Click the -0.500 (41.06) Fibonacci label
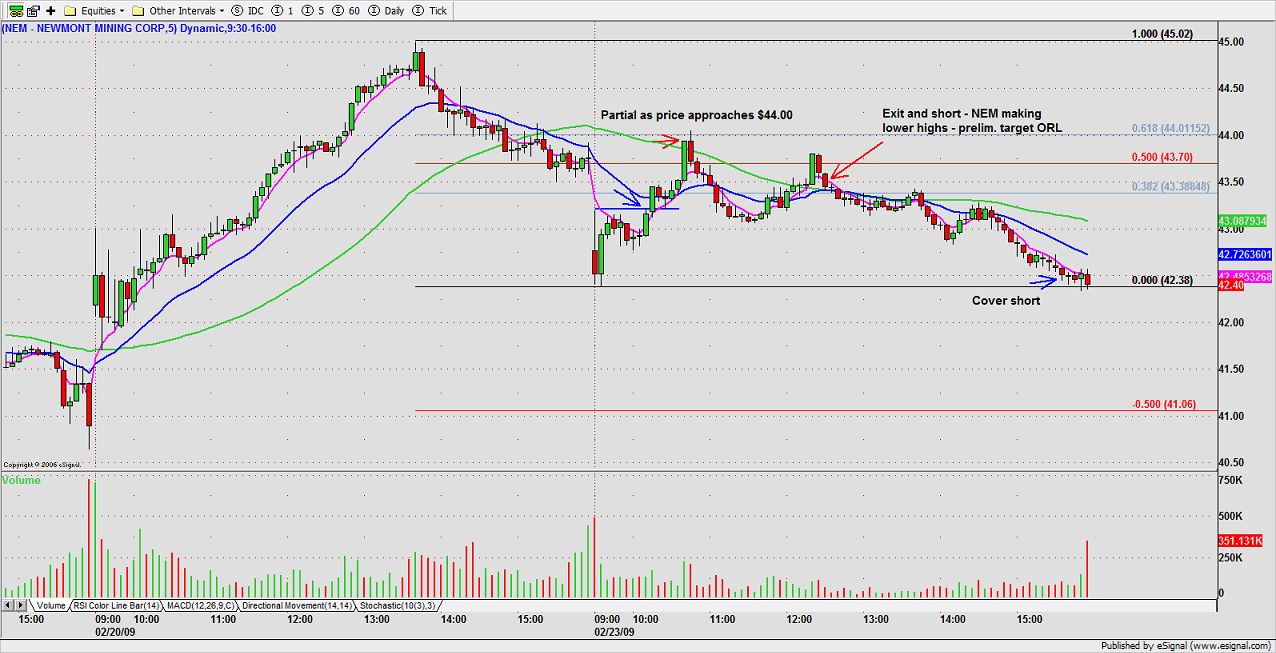Screen dimensions: 1276x653 click(x=1163, y=404)
